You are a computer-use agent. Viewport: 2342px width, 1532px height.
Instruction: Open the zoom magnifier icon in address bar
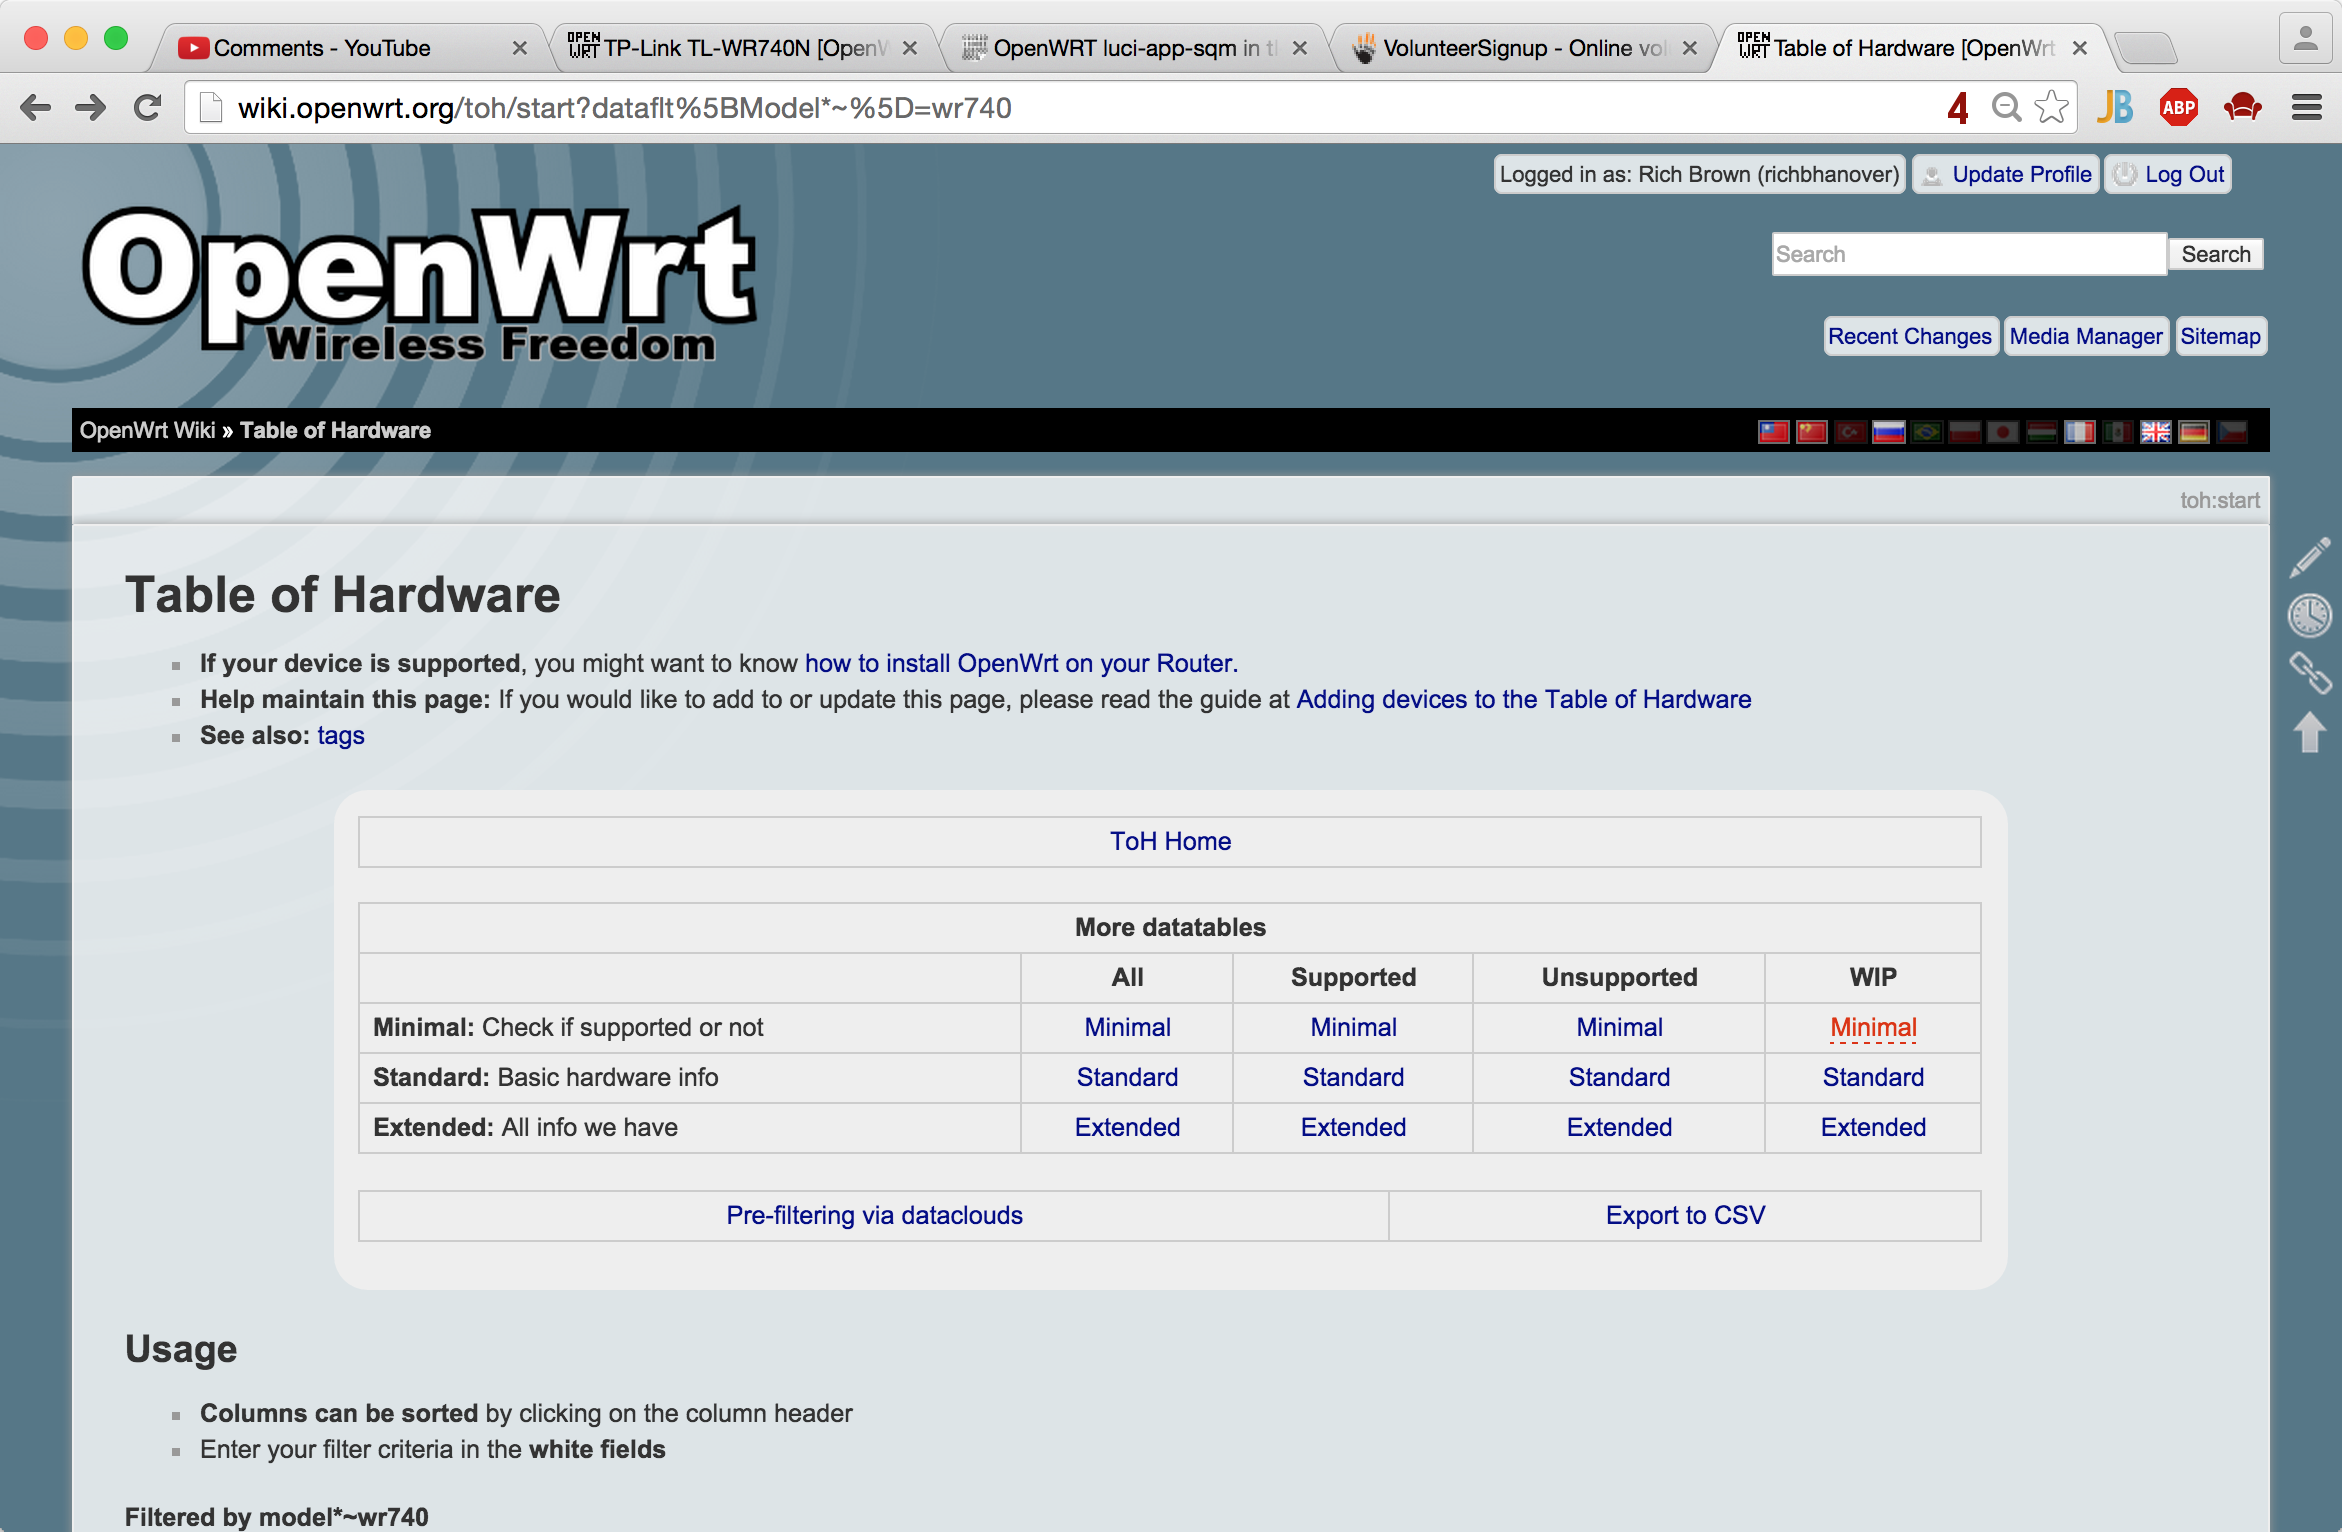coord(2006,107)
